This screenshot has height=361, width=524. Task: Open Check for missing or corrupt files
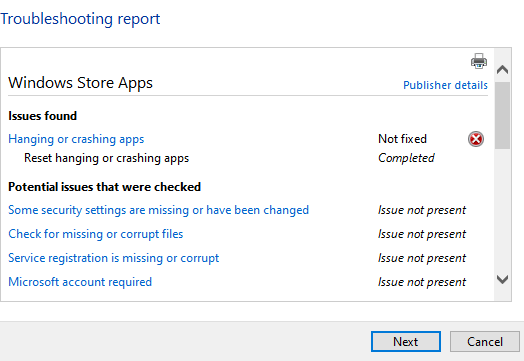pos(96,234)
